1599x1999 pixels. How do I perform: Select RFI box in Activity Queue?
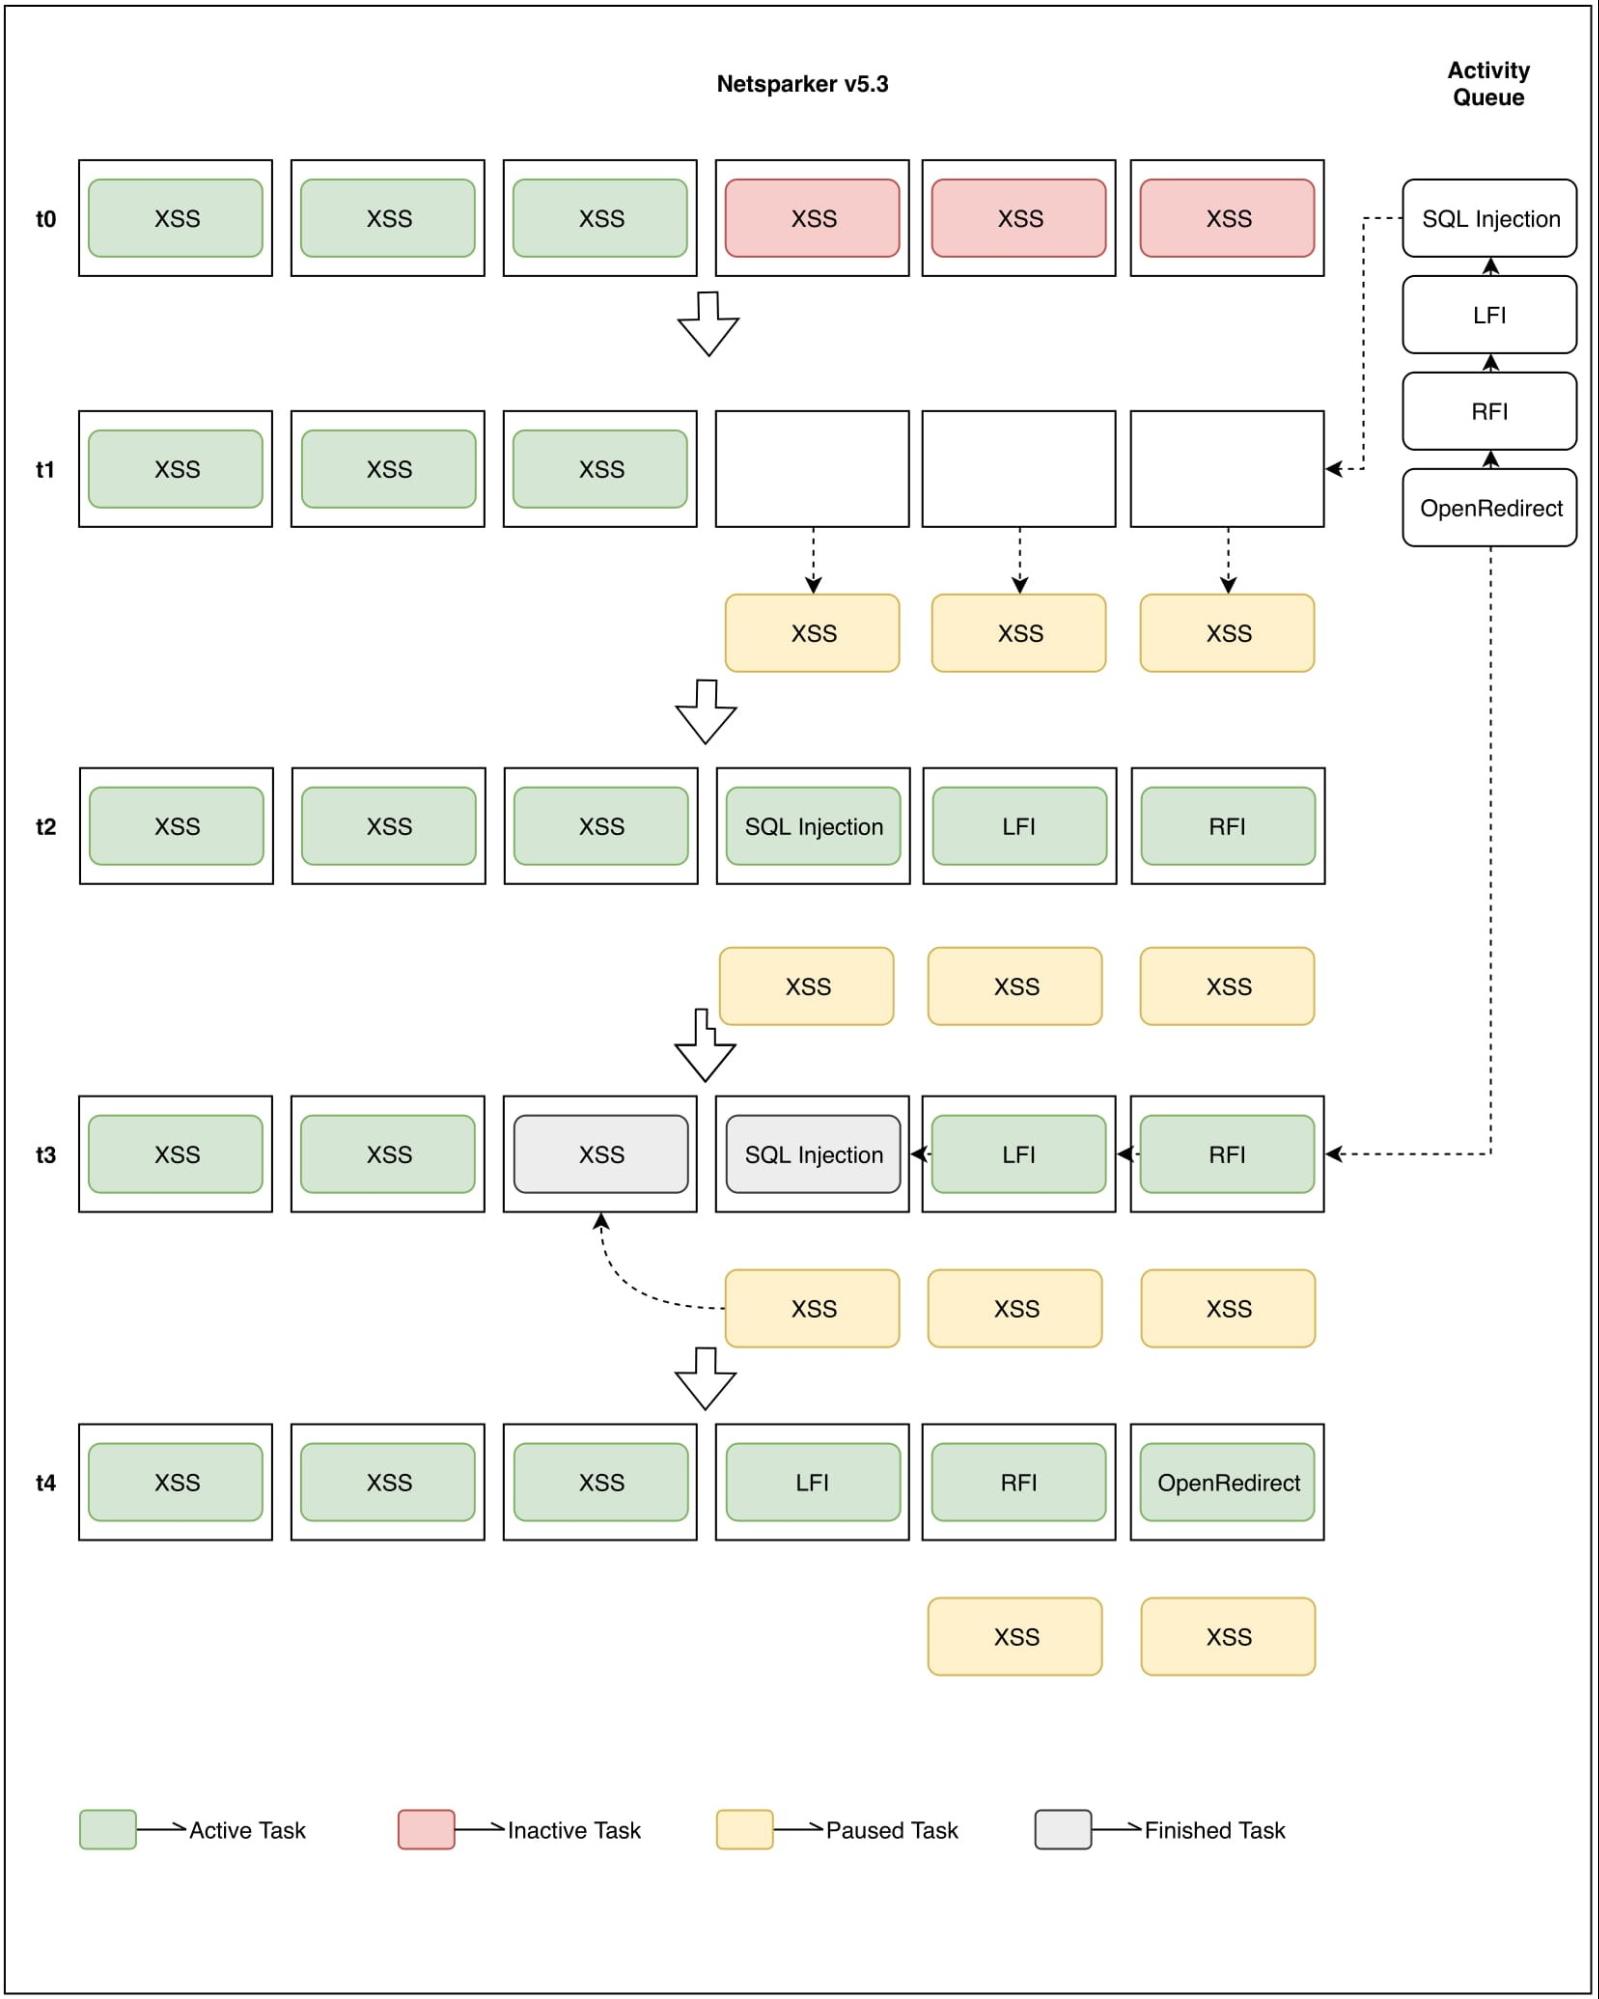tap(1489, 411)
